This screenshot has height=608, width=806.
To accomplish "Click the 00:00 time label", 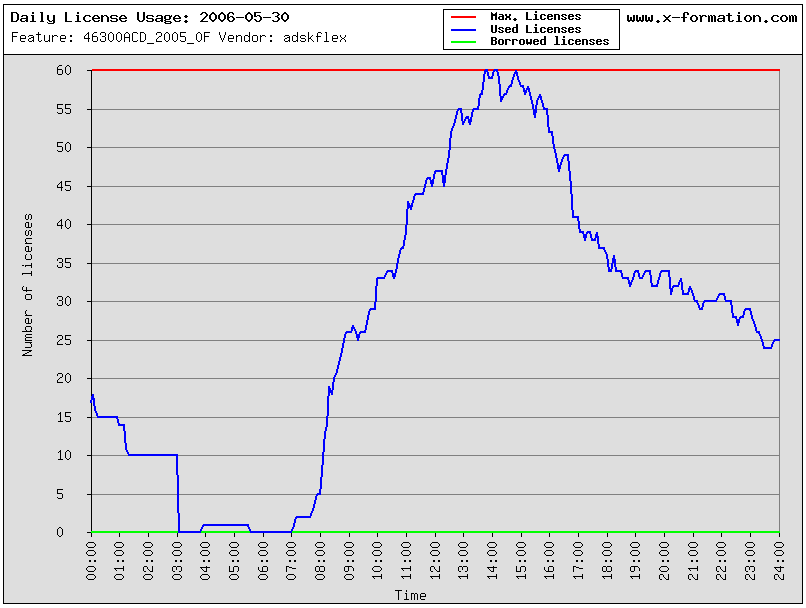I will pos(91,561).
